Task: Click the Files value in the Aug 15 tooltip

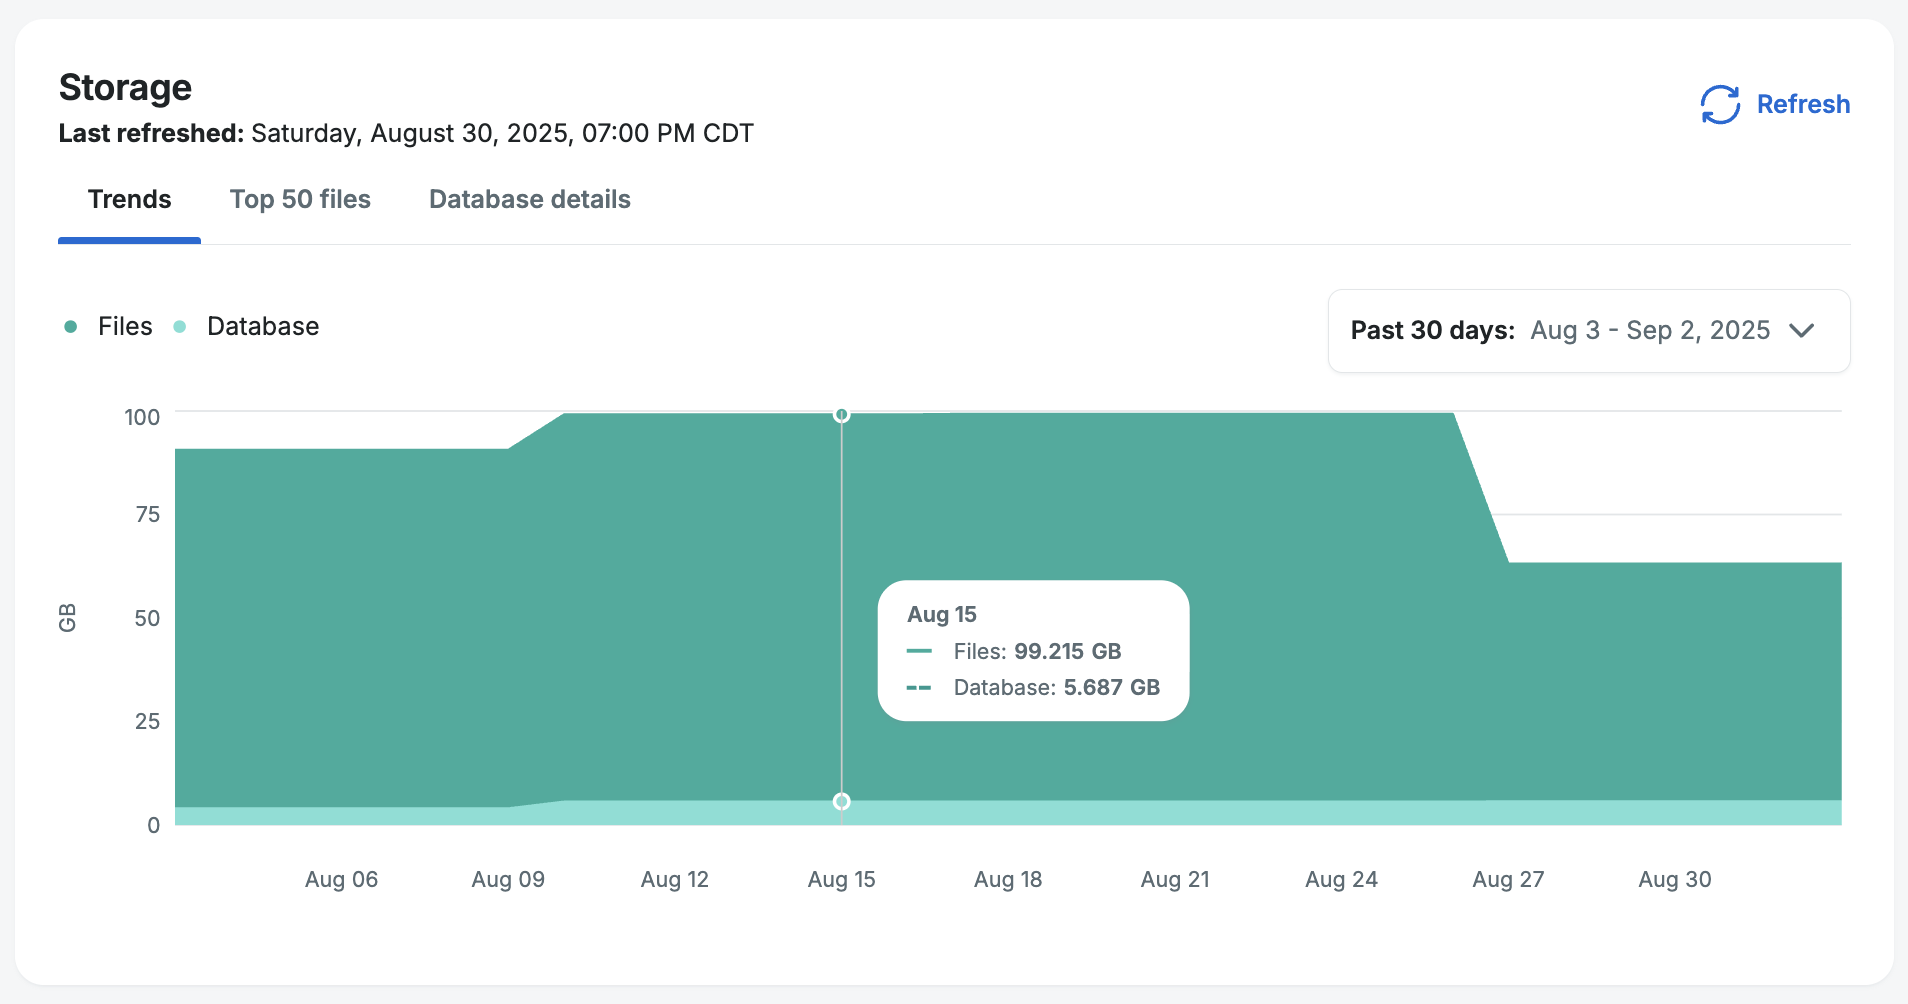Action: pos(1066,652)
